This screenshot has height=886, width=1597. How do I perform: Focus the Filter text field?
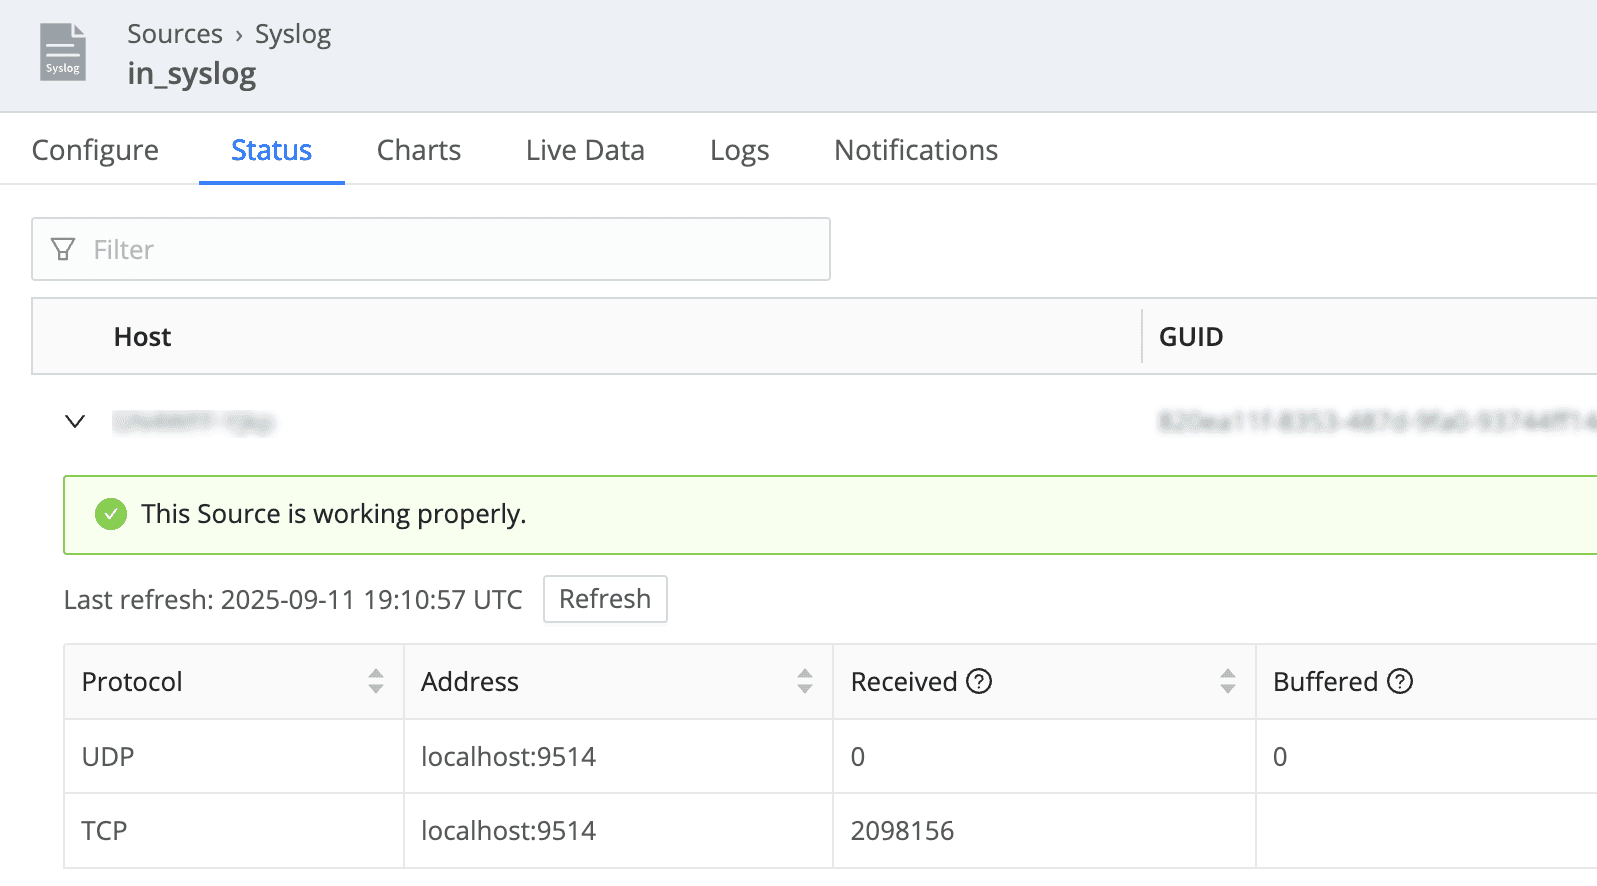450,249
